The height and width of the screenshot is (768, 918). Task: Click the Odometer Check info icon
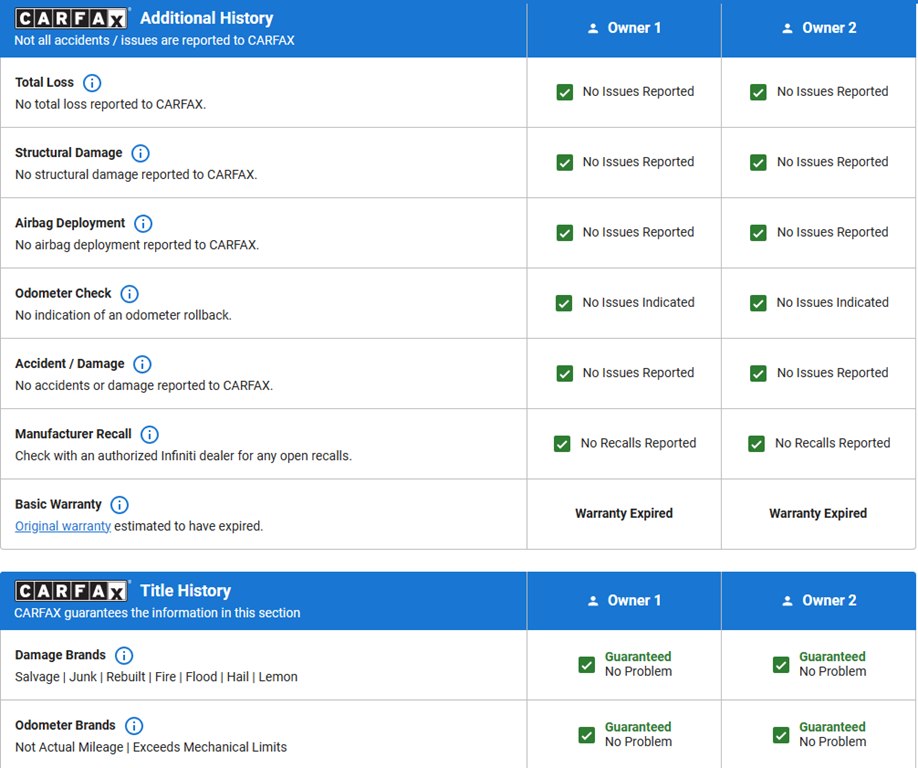click(x=129, y=293)
